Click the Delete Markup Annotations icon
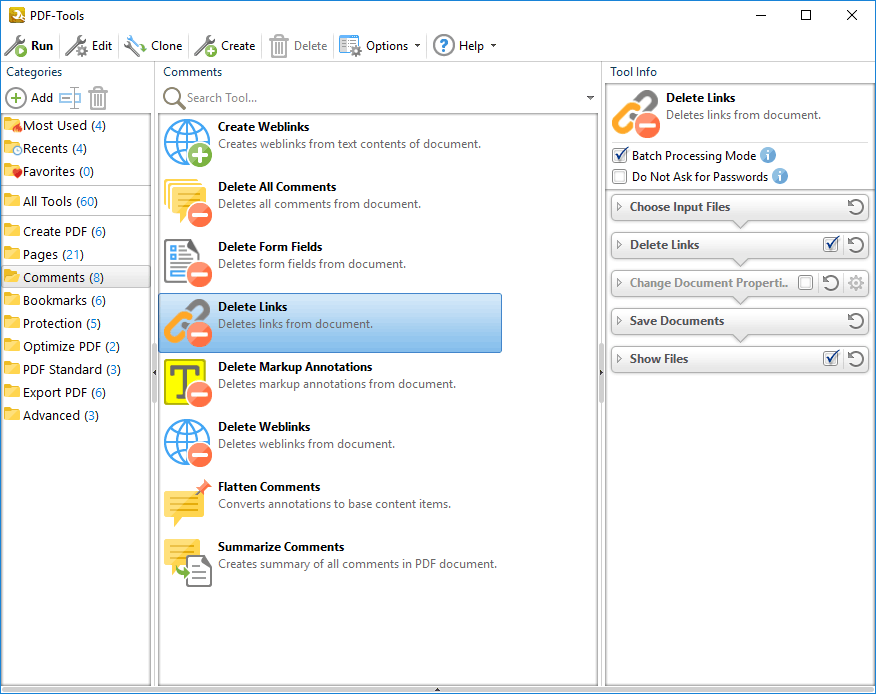 (x=188, y=382)
